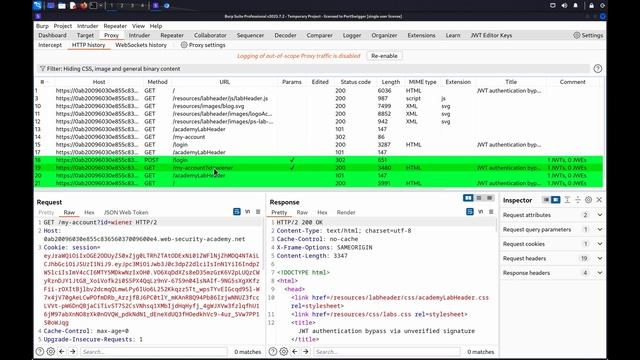Open the Settings gear in Burp
This screenshot has width=640, height=360.
[x=588, y=35]
